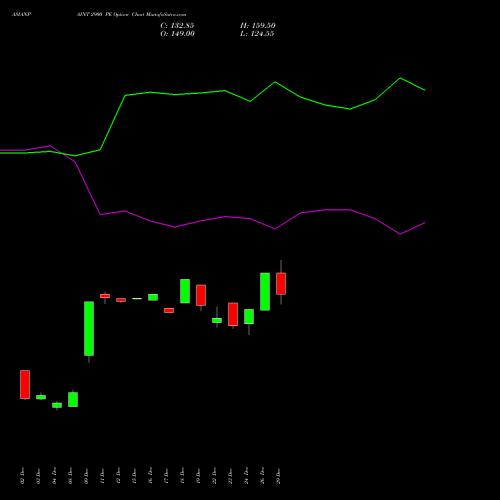Screen dimensions: 500x500
Task: Click the high value H: 159.50
Action: tap(258, 26)
